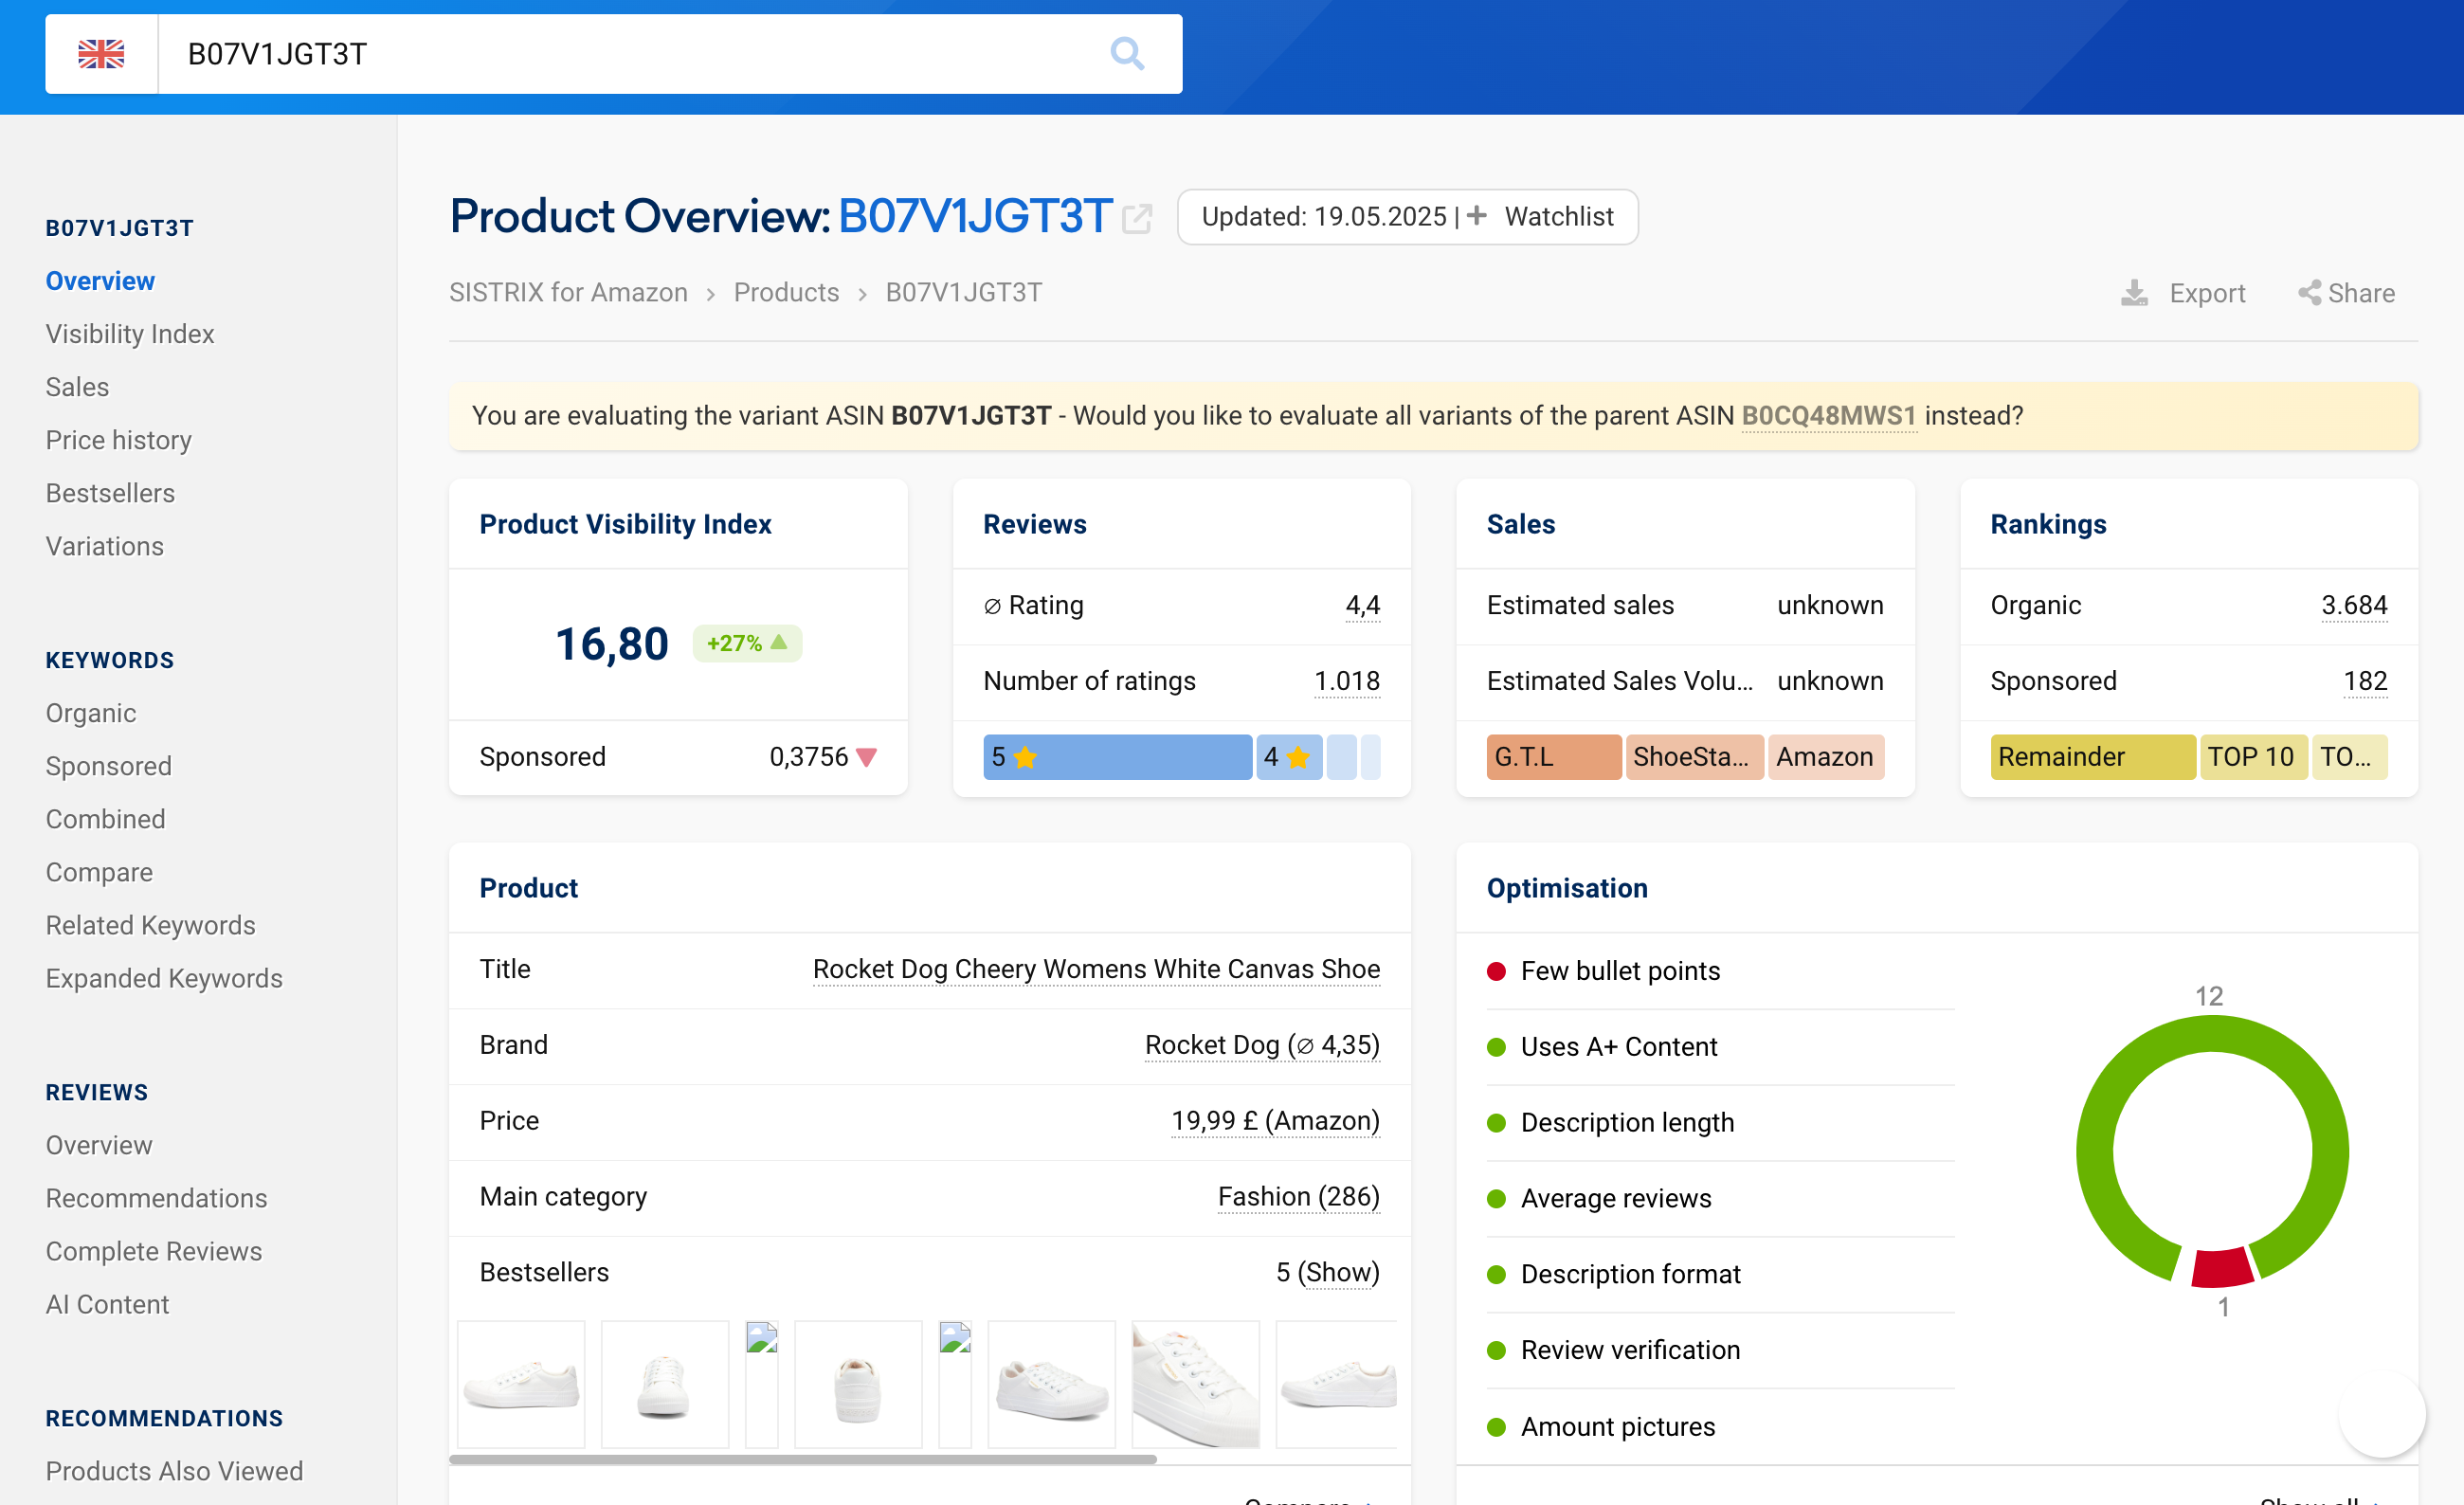
Task: Go to Products breadcrumb
Action: (786, 292)
